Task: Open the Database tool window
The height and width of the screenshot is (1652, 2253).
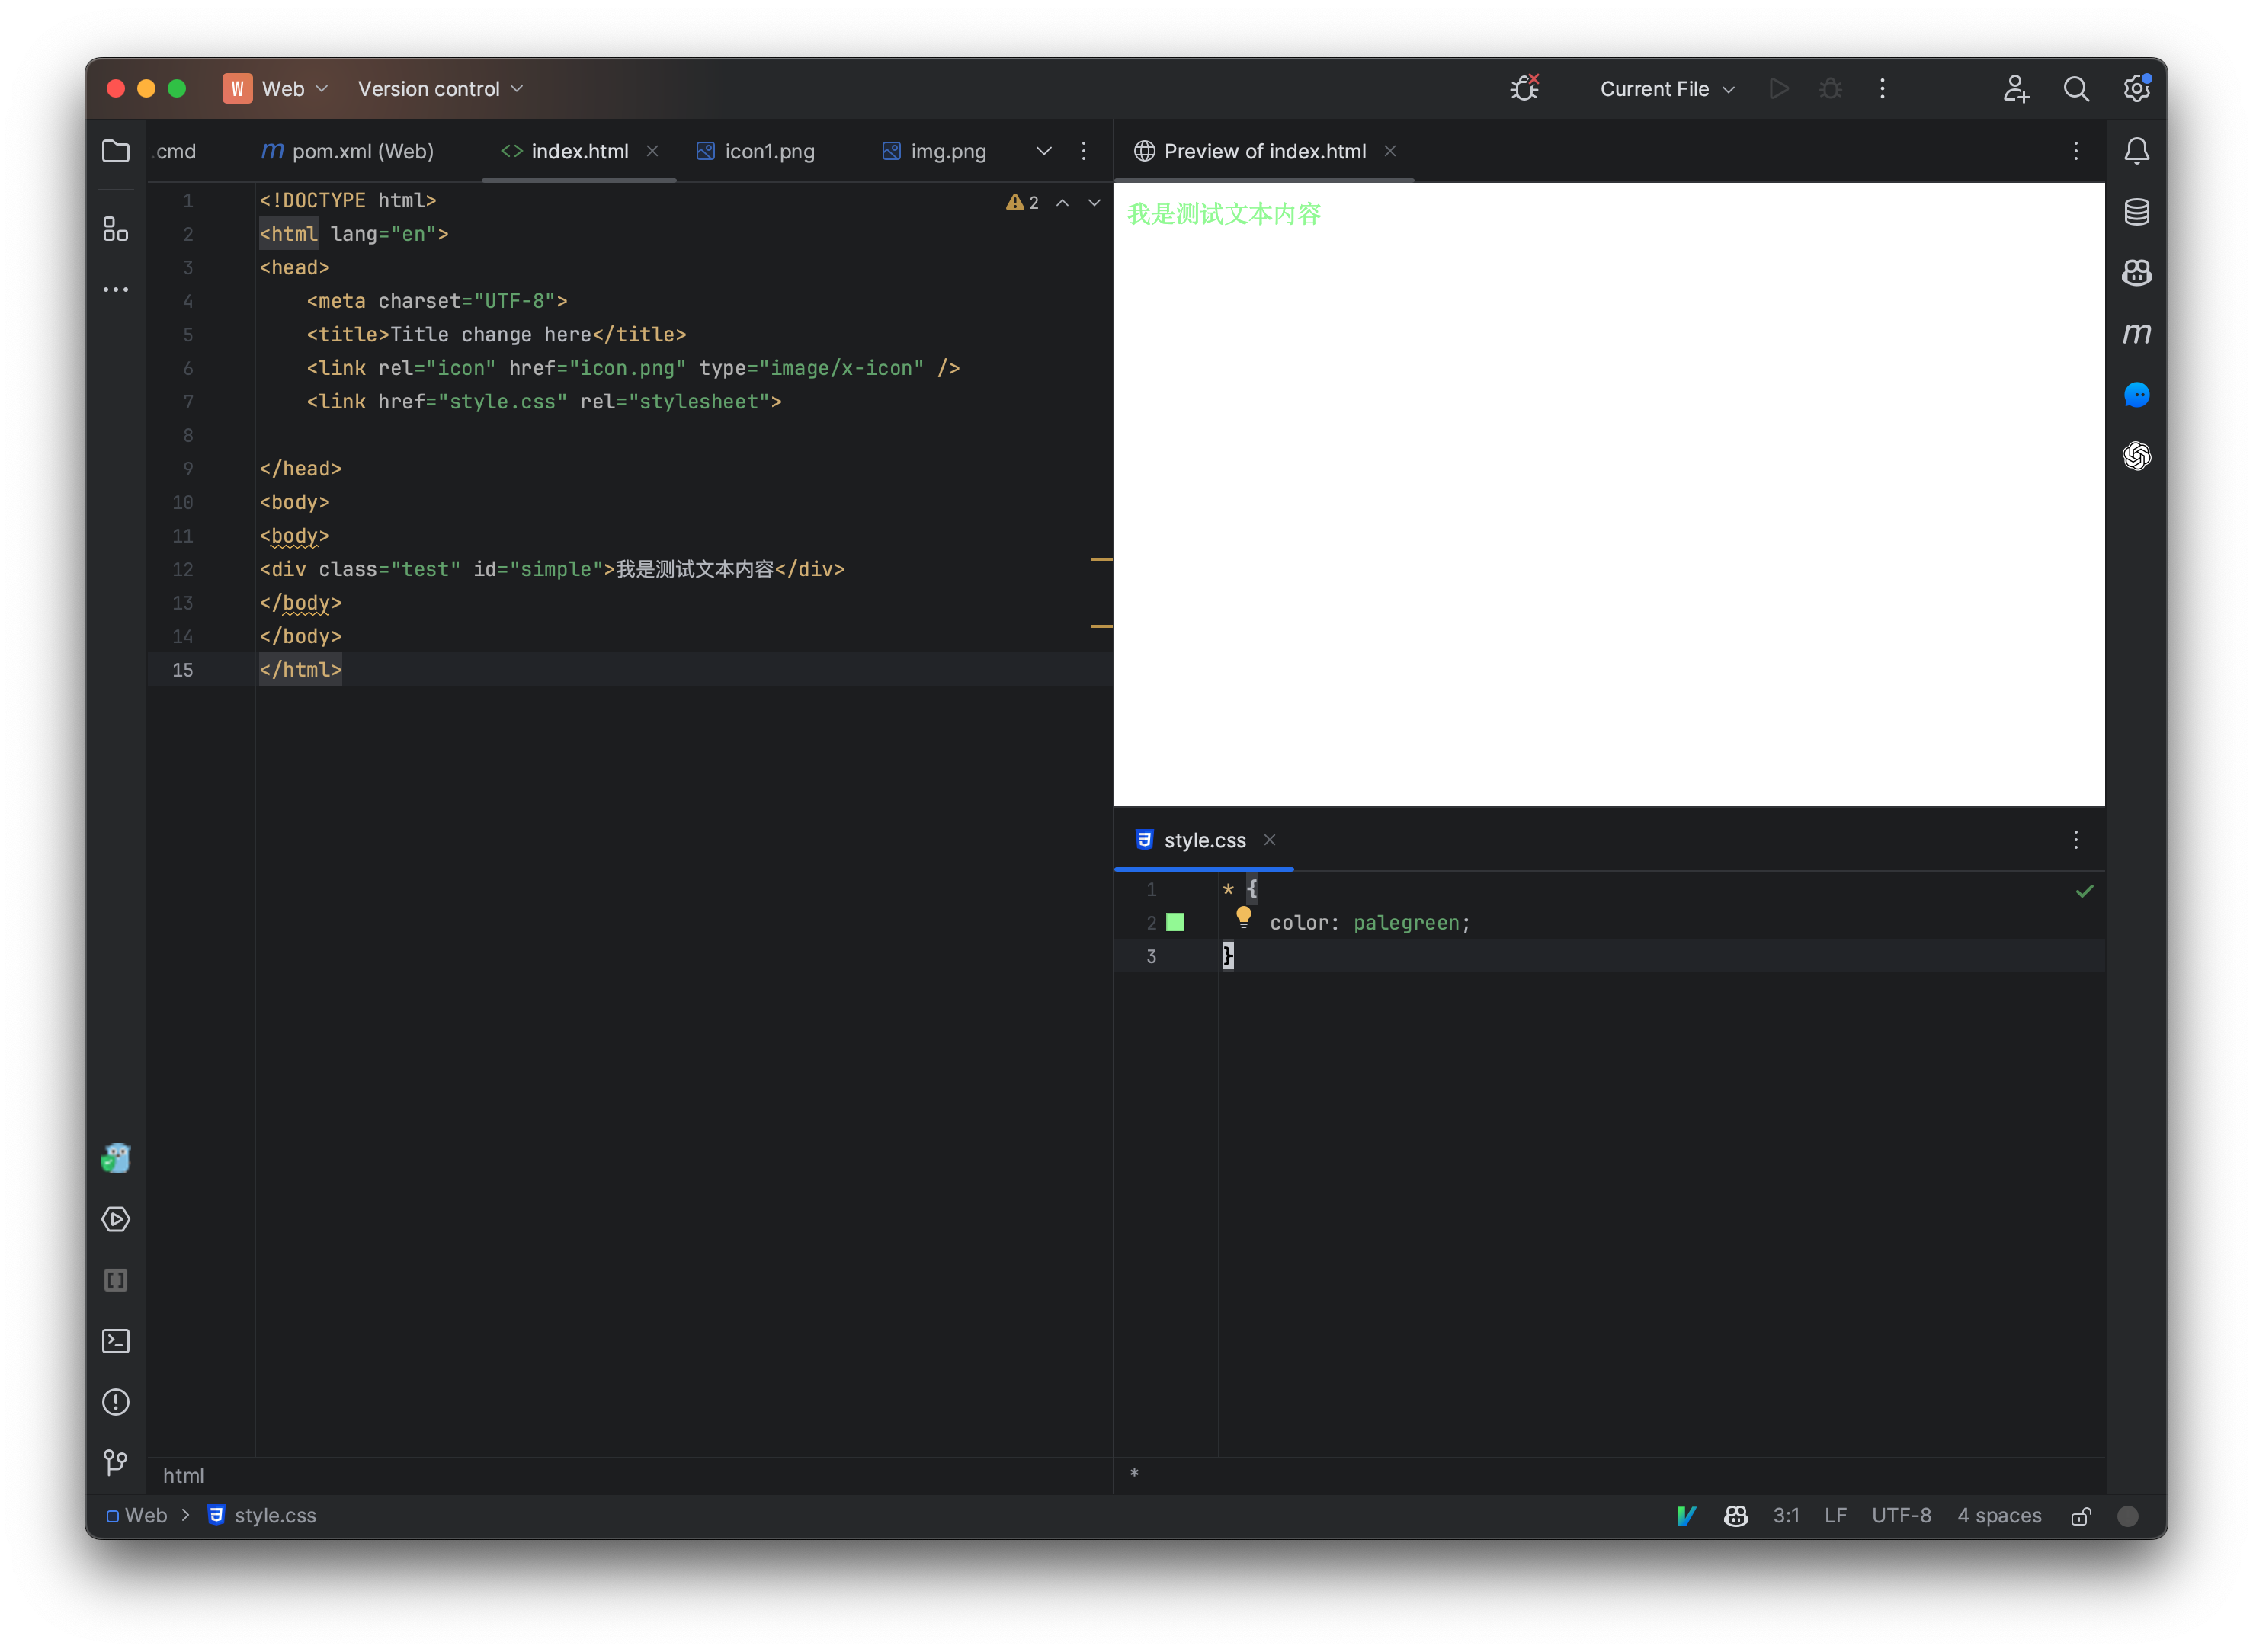Action: pyautogui.click(x=2137, y=211)
